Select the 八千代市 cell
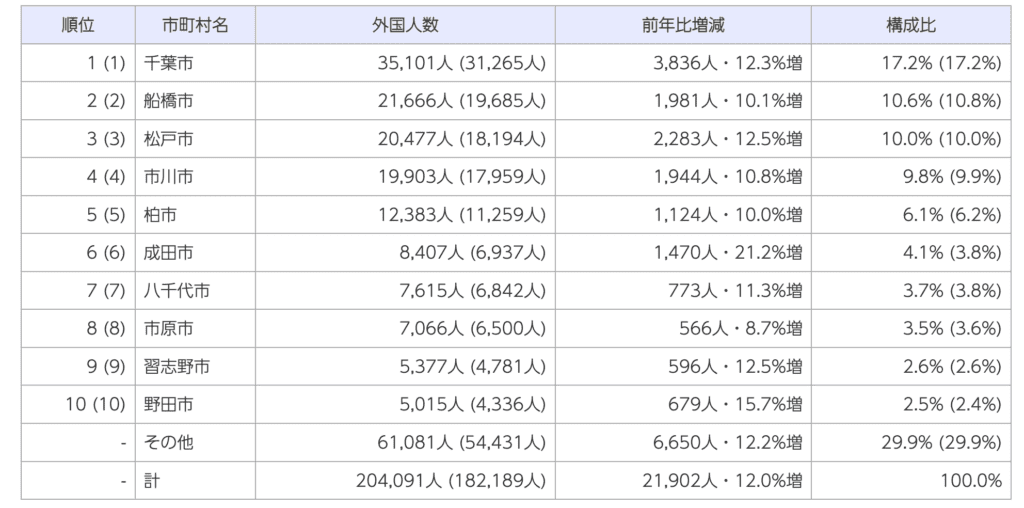 pos(177,291)
